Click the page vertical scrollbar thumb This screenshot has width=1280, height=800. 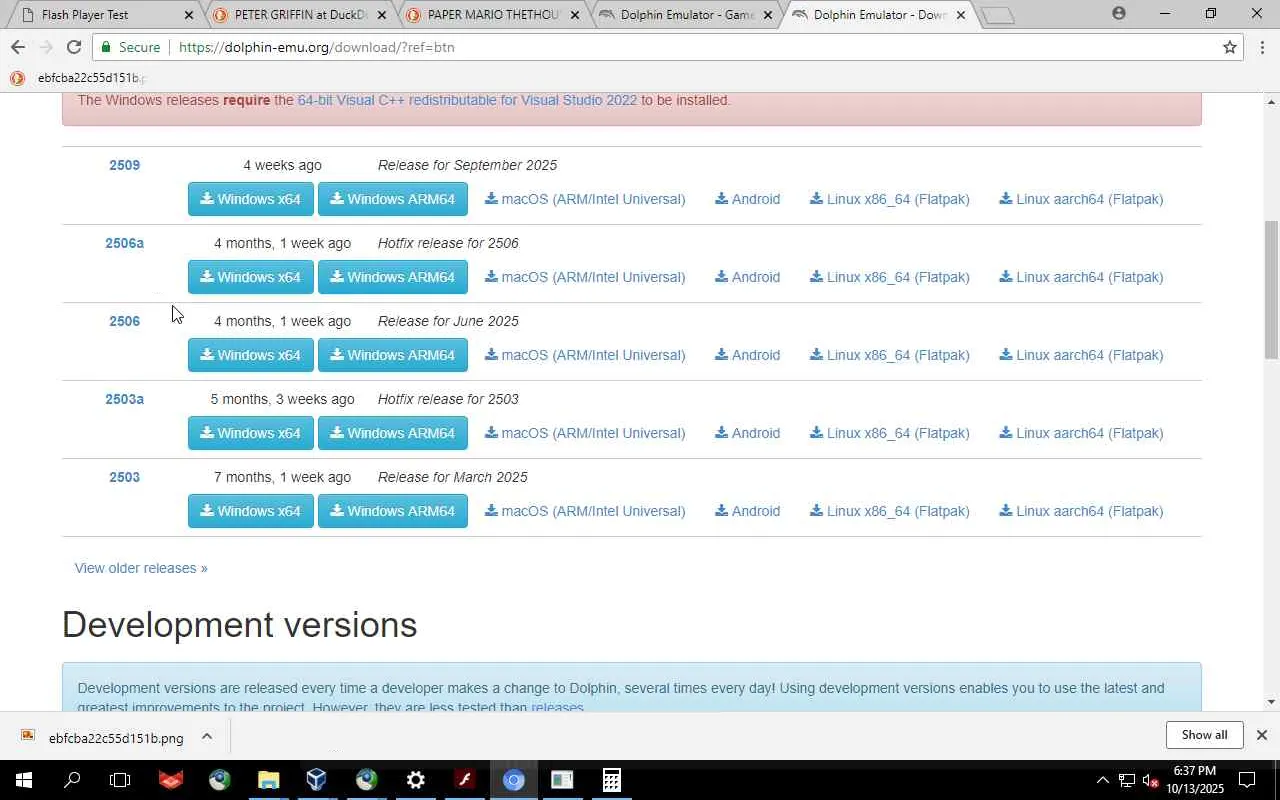(1271, 290)
